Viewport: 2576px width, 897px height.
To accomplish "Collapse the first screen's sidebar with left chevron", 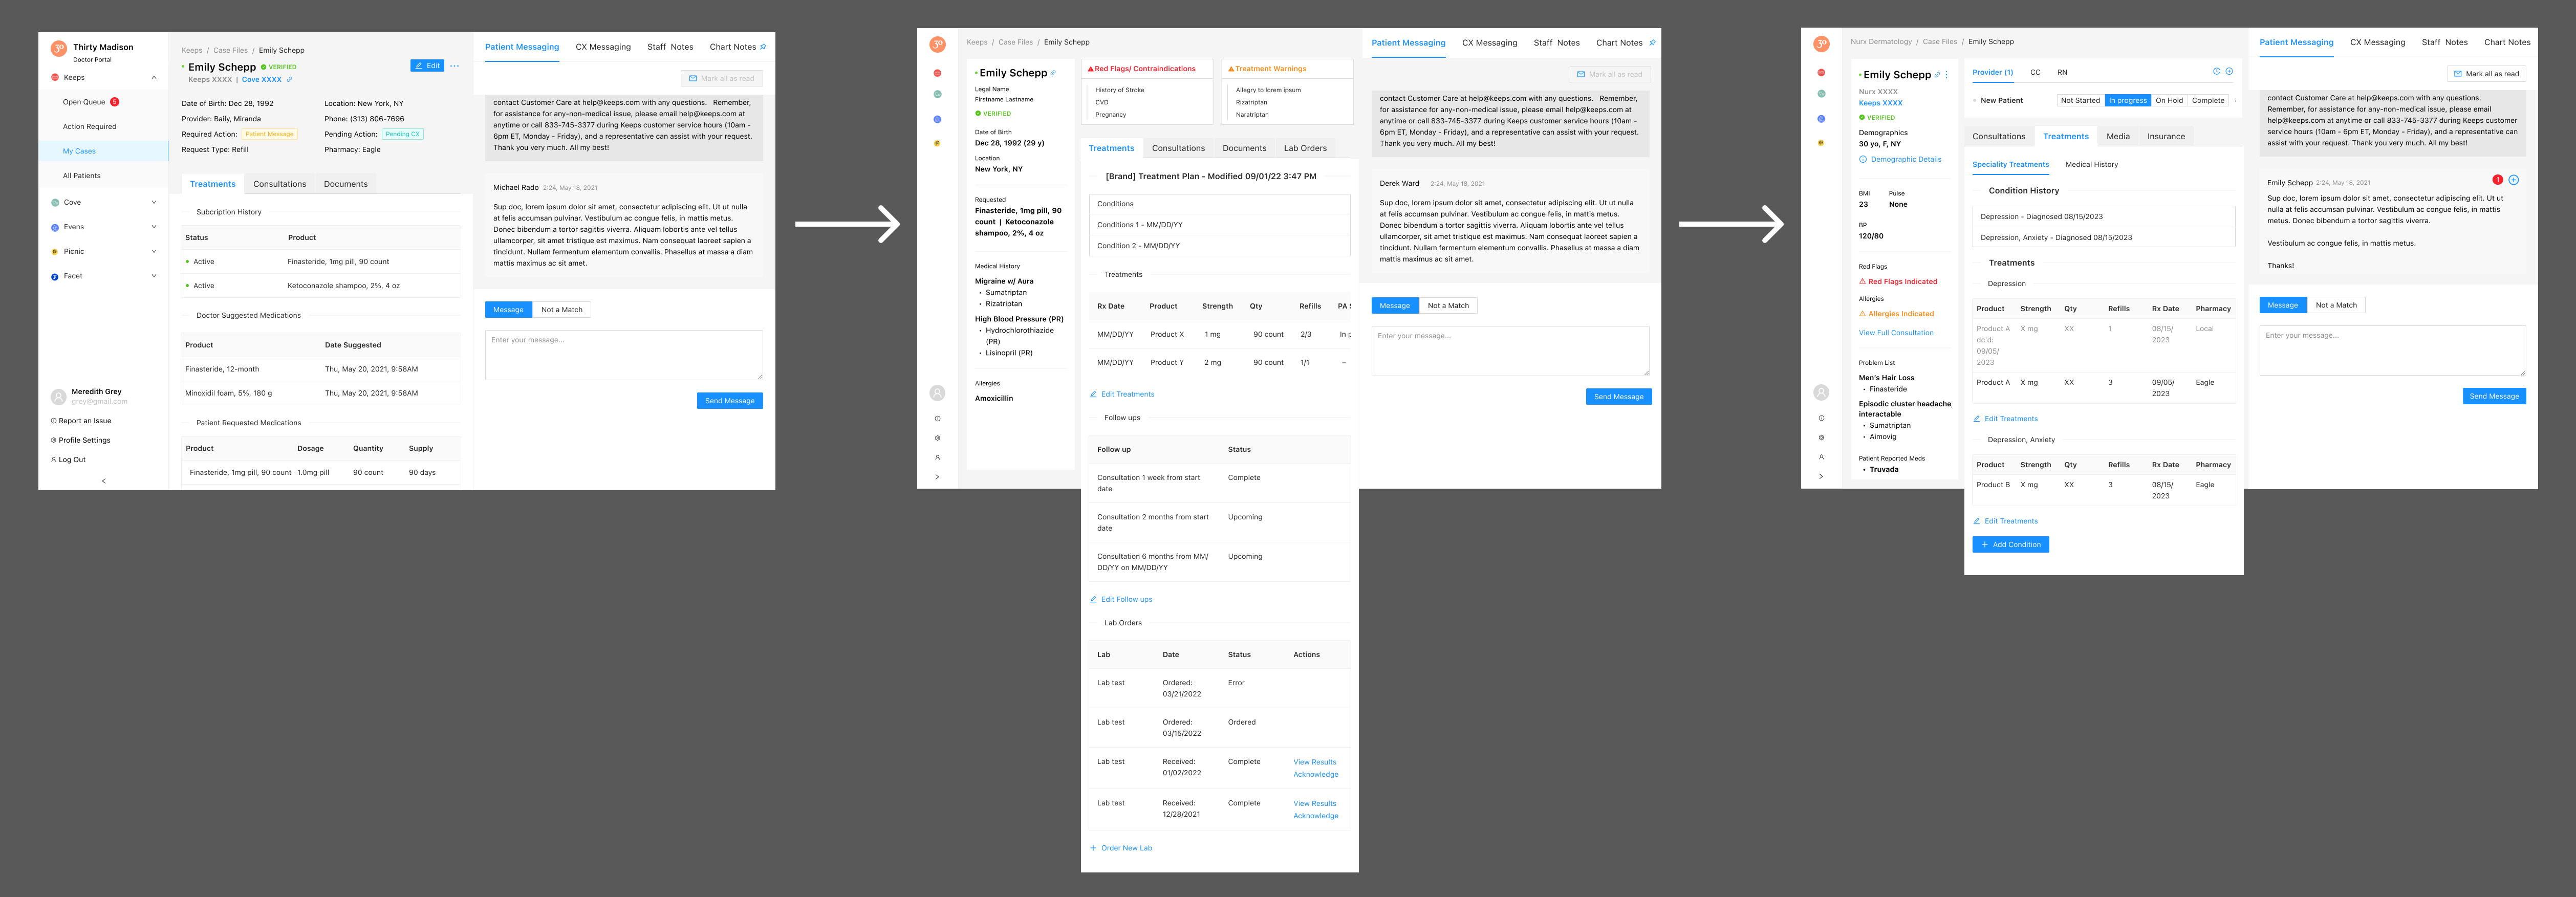I will [104, 481].
